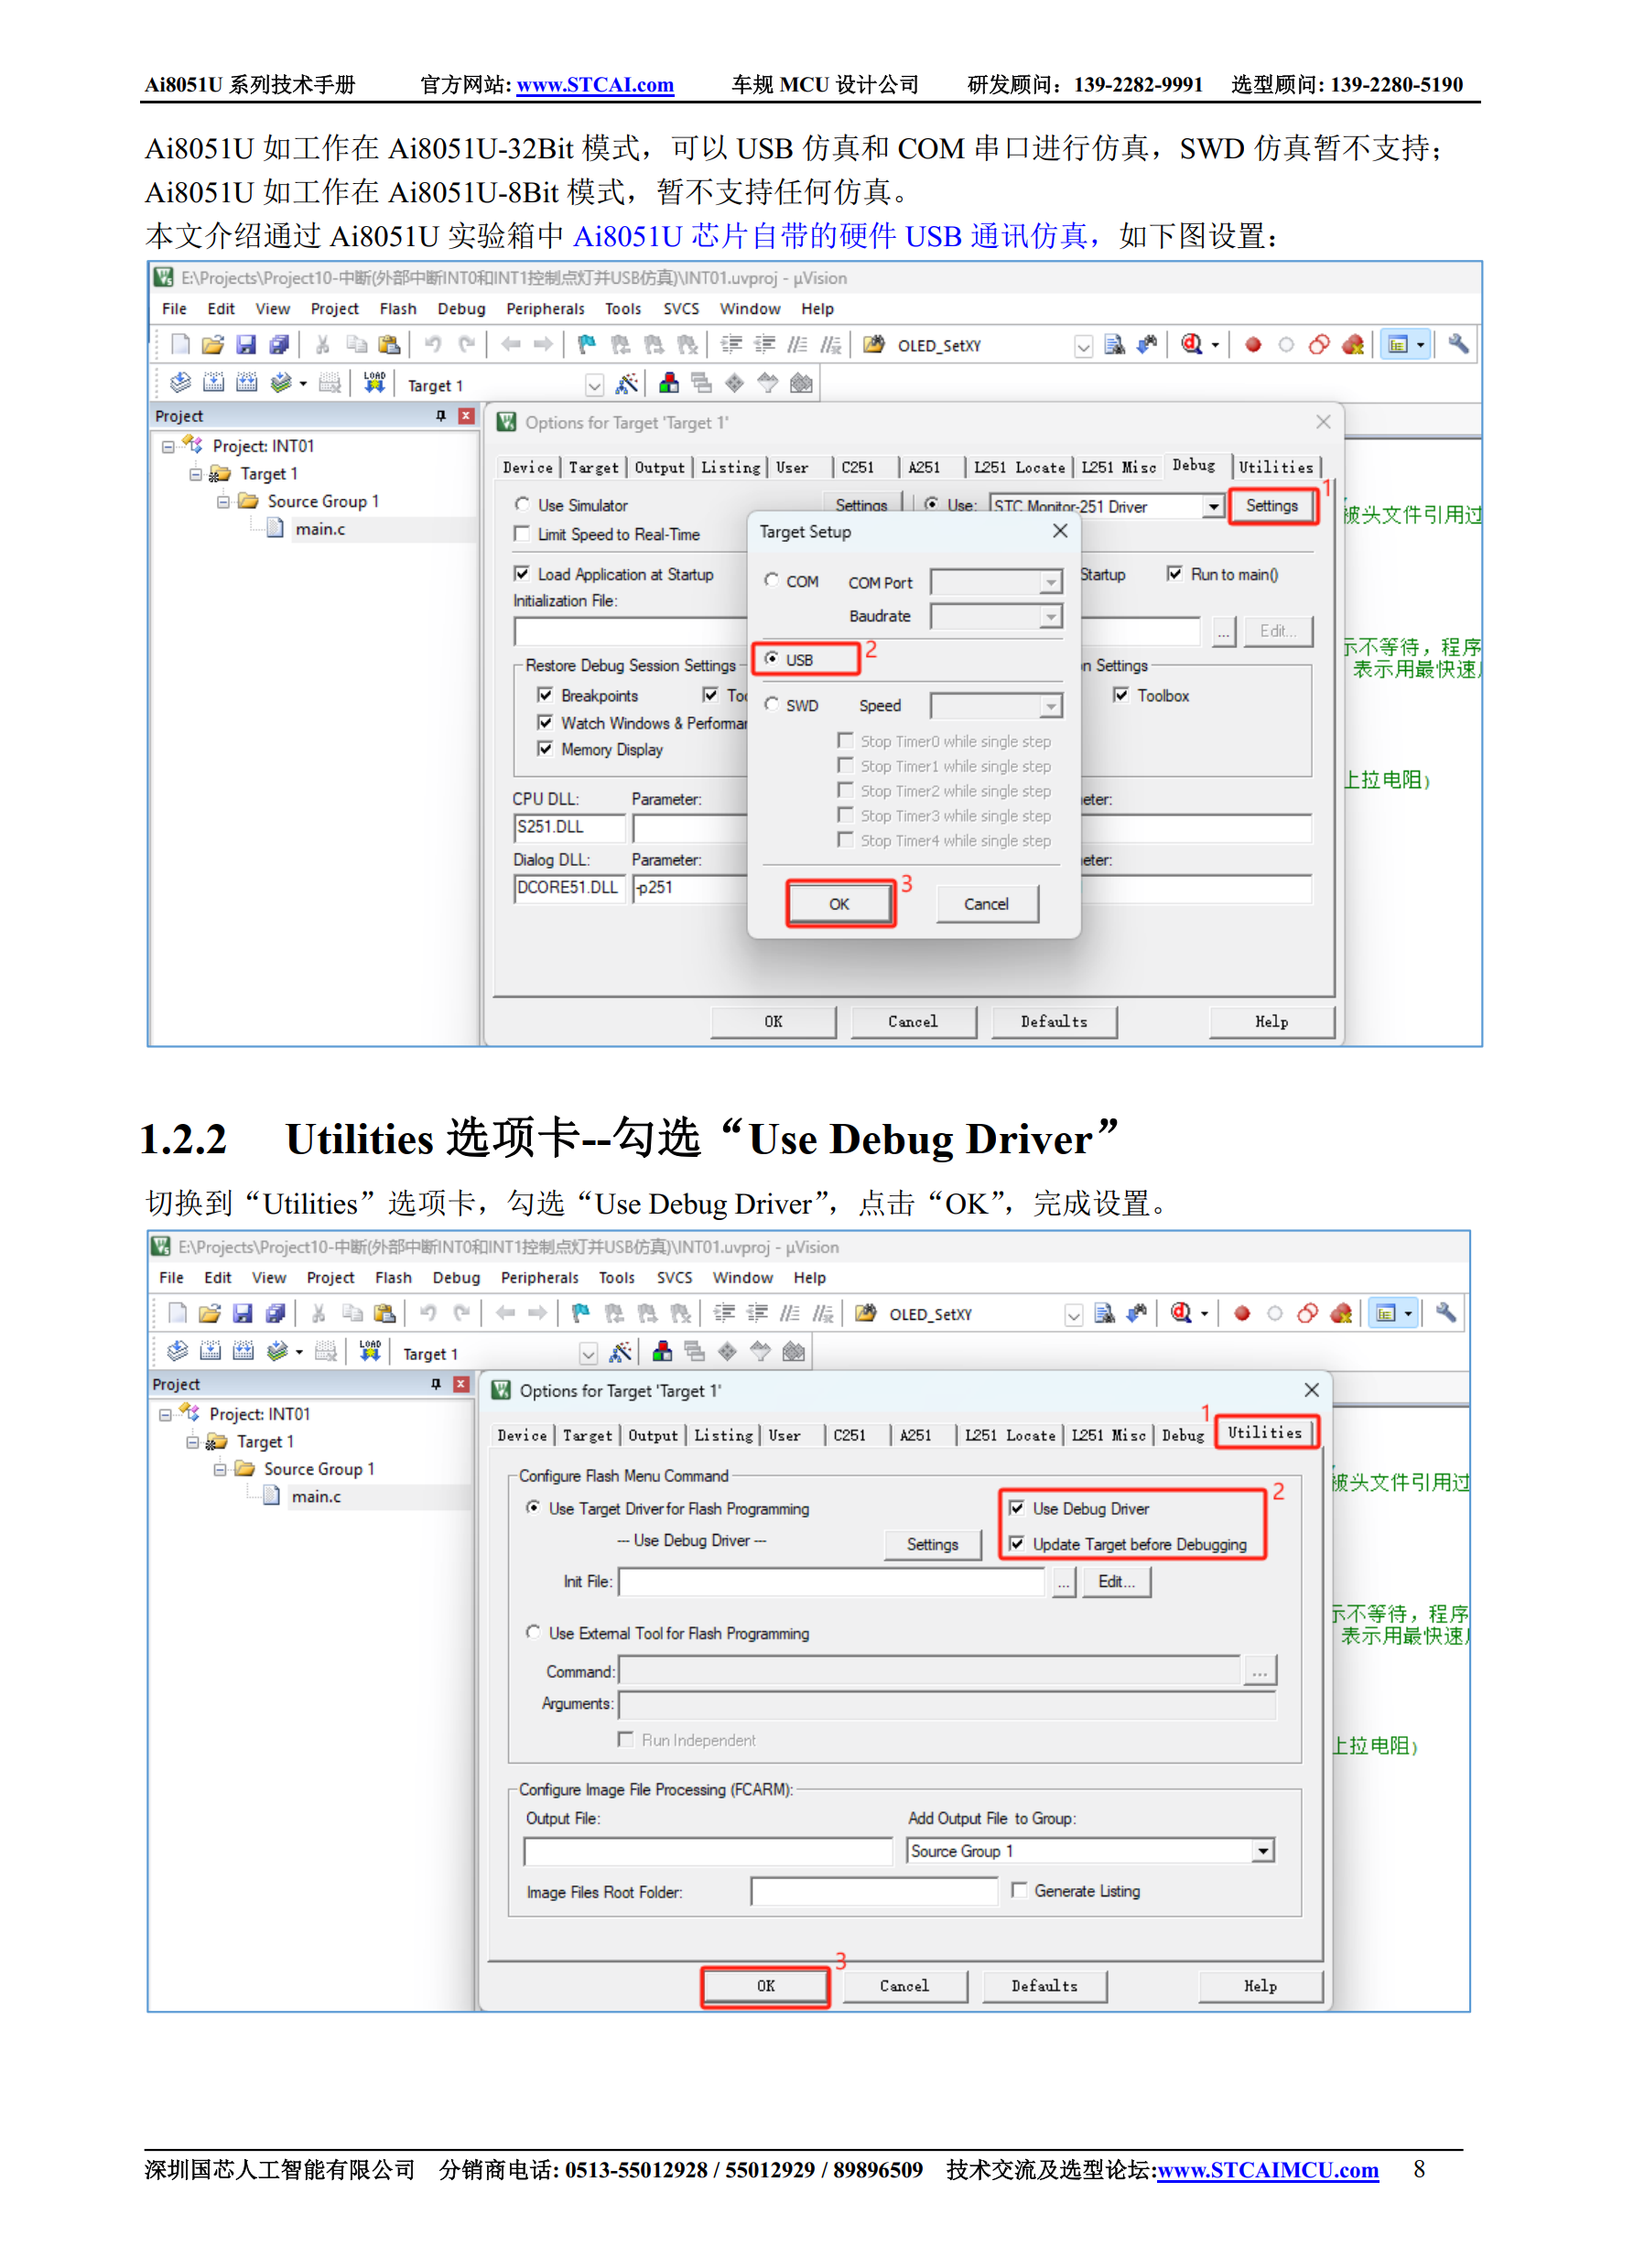Click Pack Installer icon in lower build toolbar
The image size is (1634, 2268).
pyautogui.click(x=793, y=1352)
